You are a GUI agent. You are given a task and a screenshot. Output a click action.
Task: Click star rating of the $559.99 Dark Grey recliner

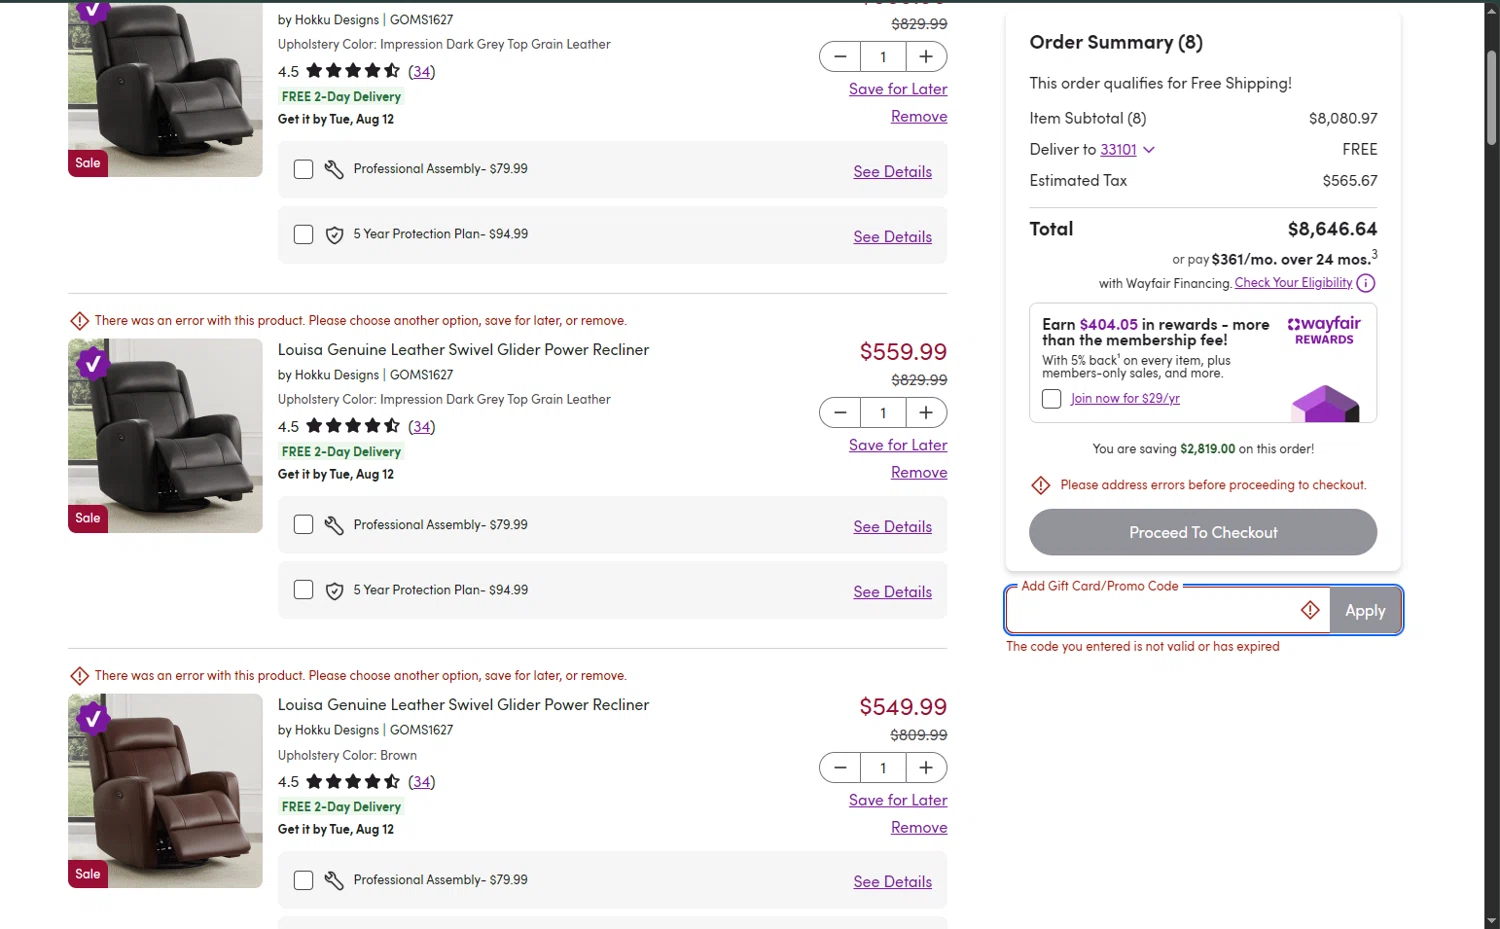click(x=353, y=426)
